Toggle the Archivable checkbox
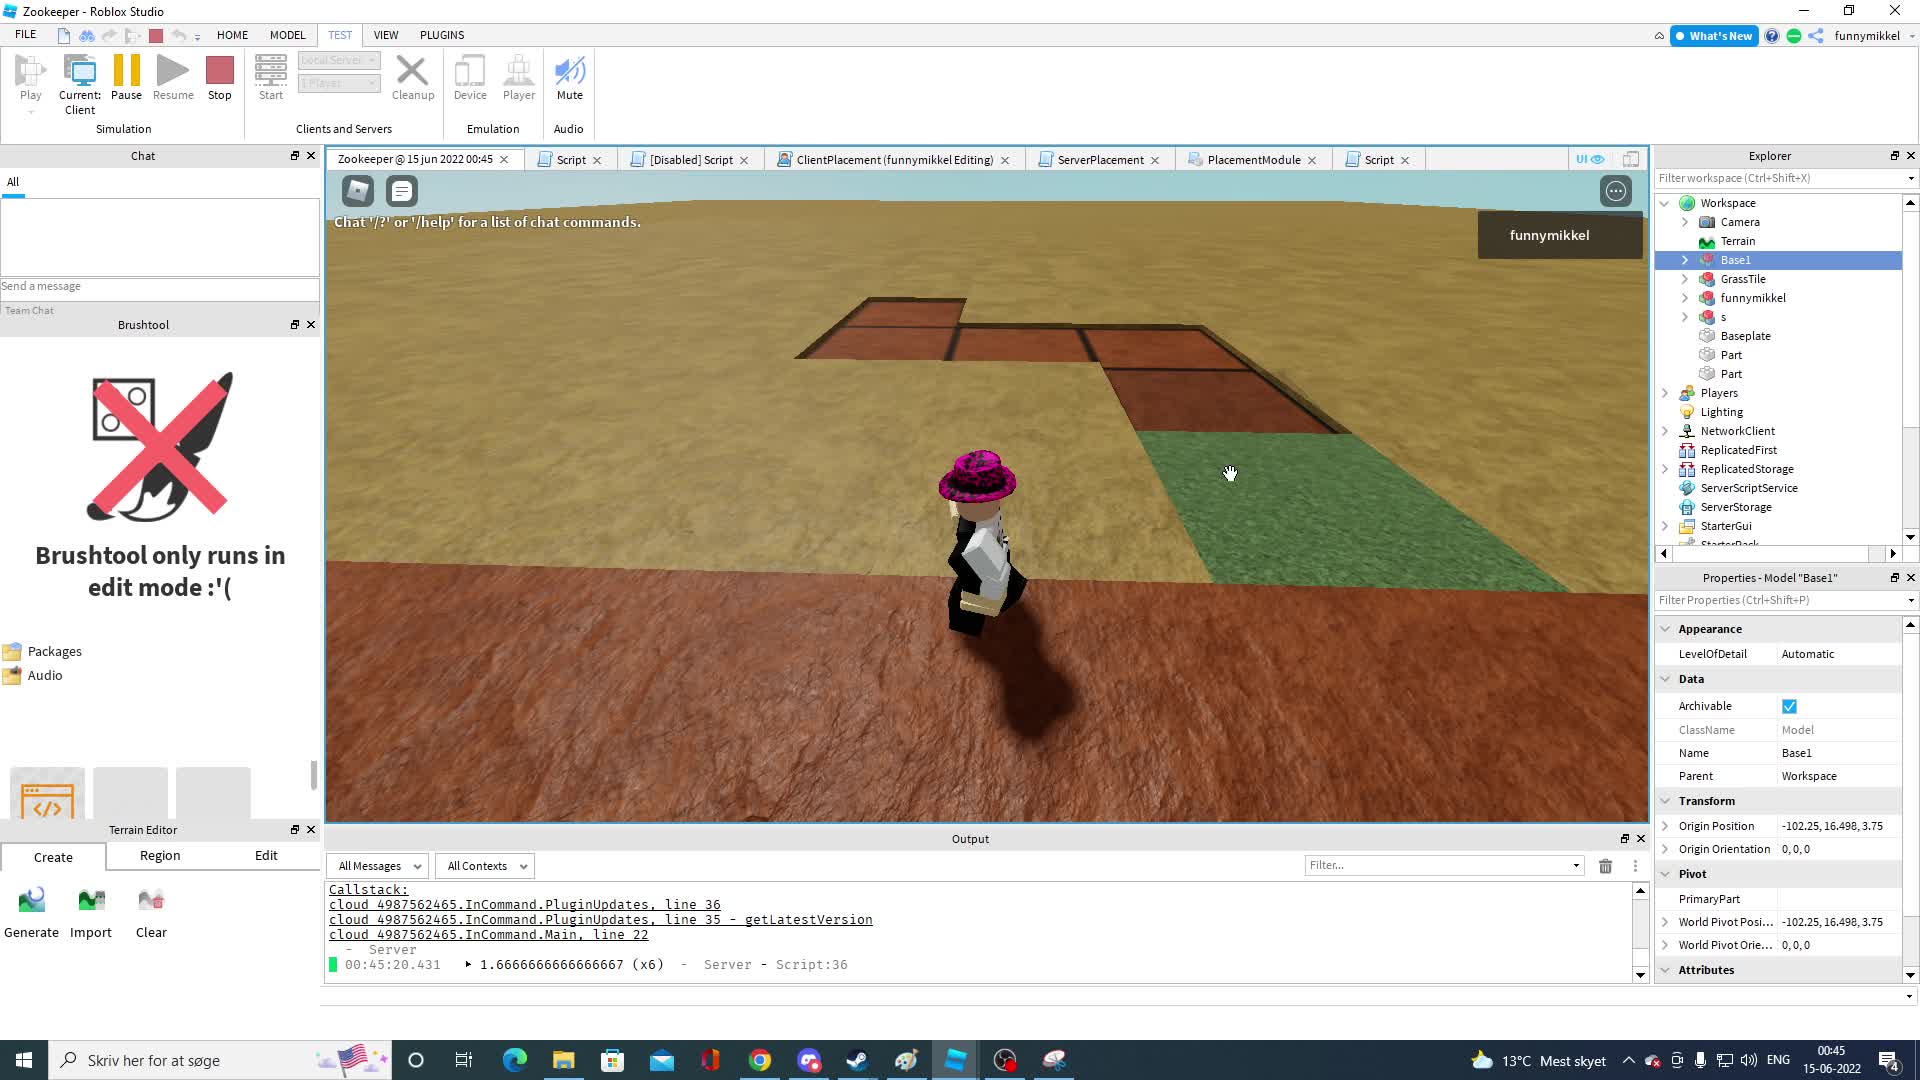The width and height of the screenshot is (1920, 1080). click(1789, 706)
